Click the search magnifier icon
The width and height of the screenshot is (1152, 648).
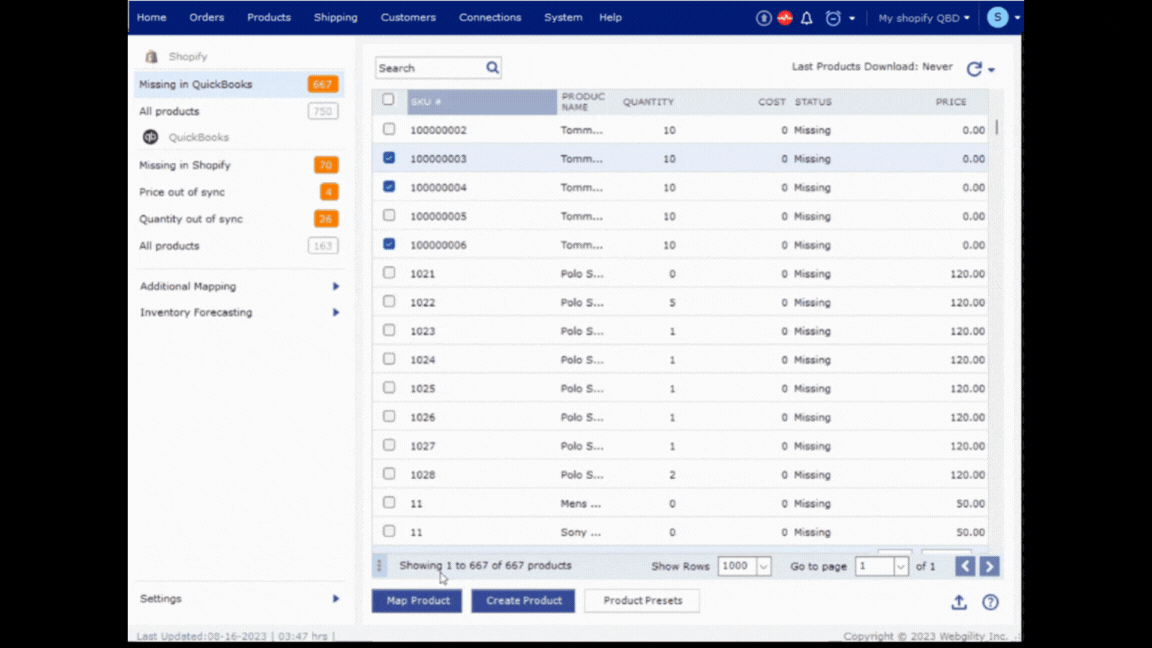[x=492, y=68]
